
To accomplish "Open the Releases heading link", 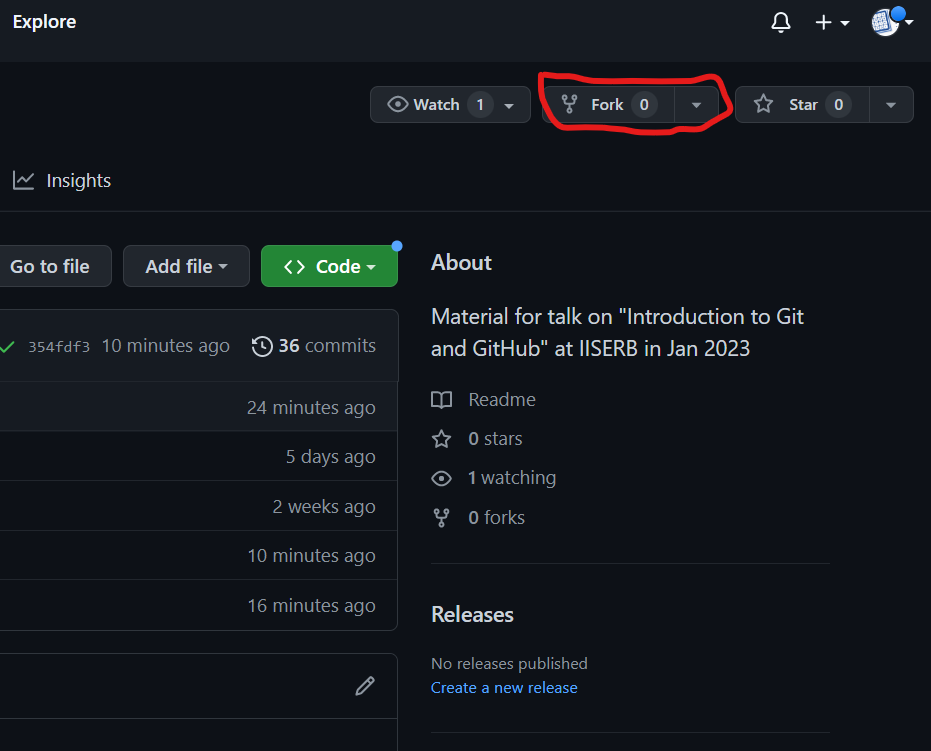I will click(473, 614).
